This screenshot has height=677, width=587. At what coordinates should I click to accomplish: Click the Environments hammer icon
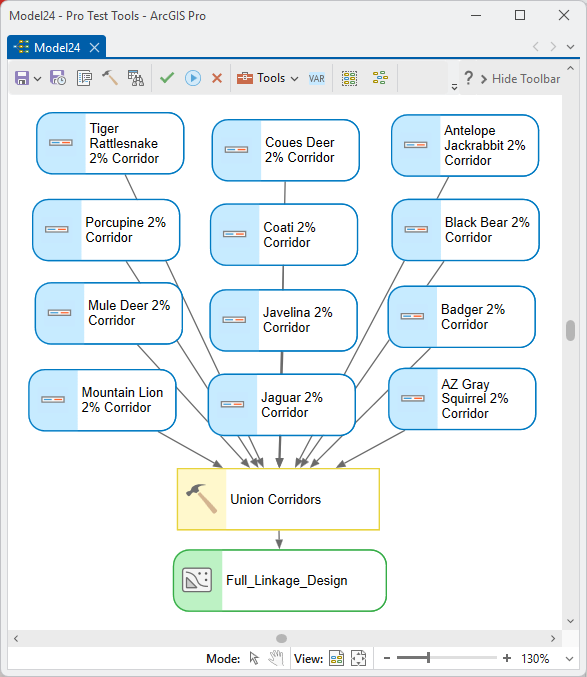pyautogui.click(x=110, y=78)
